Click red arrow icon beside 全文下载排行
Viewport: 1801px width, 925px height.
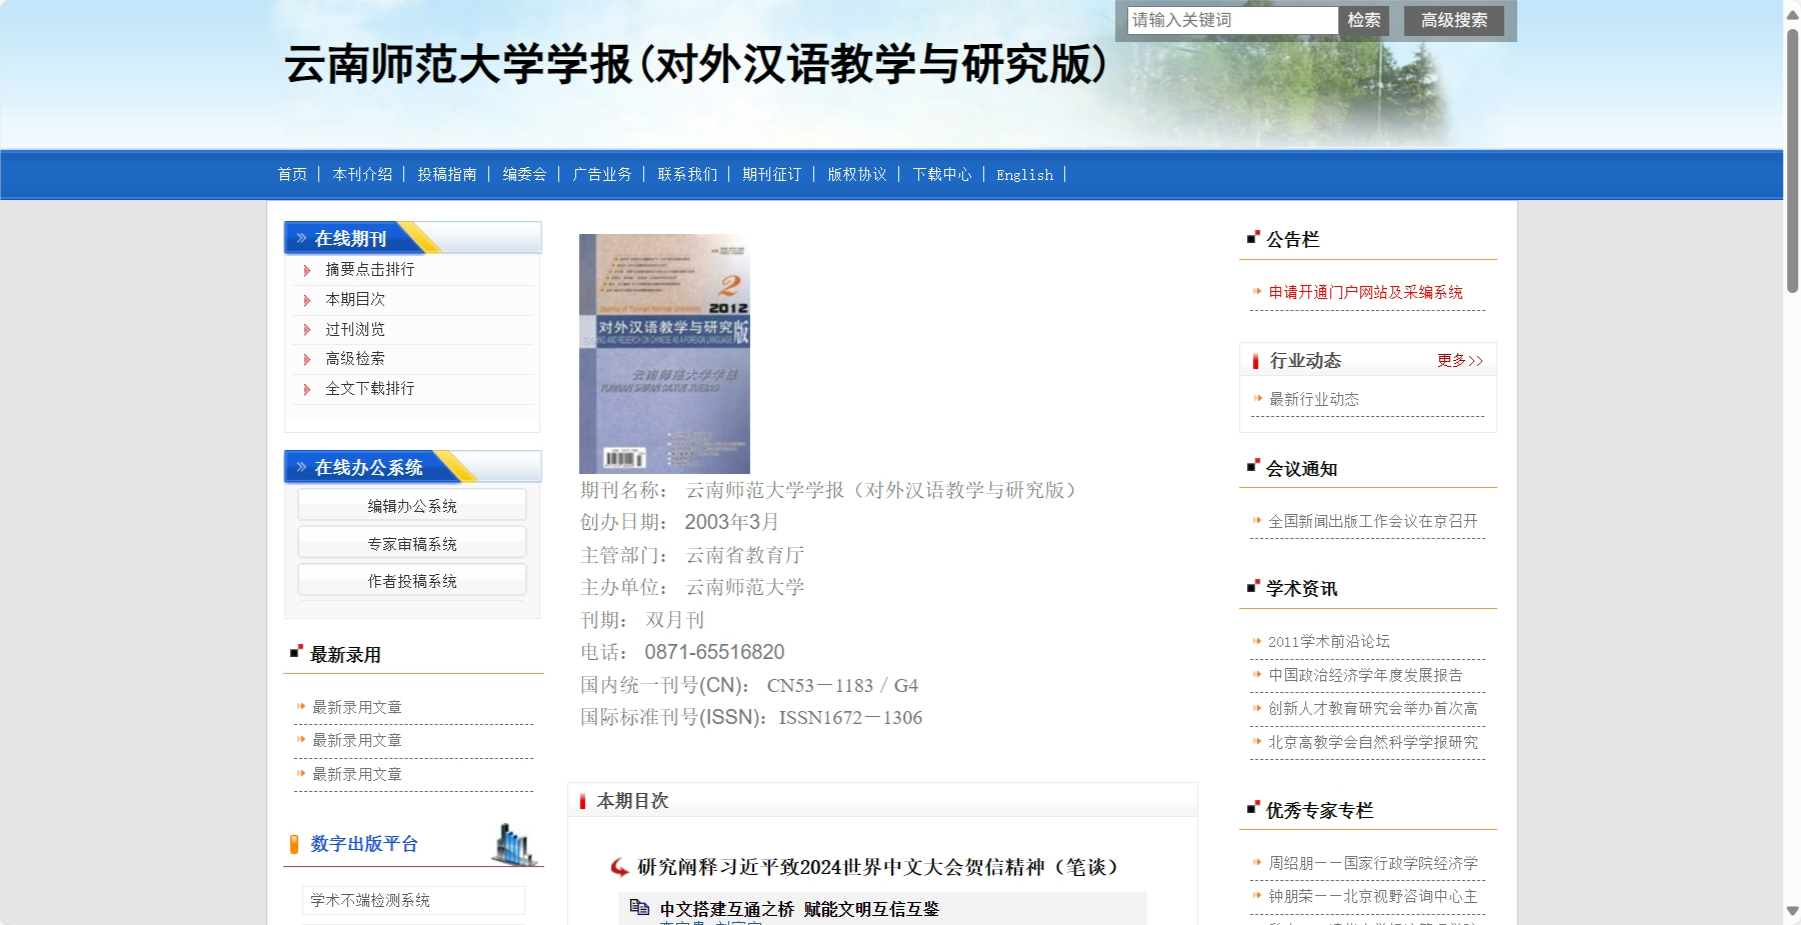coord(307,389)
